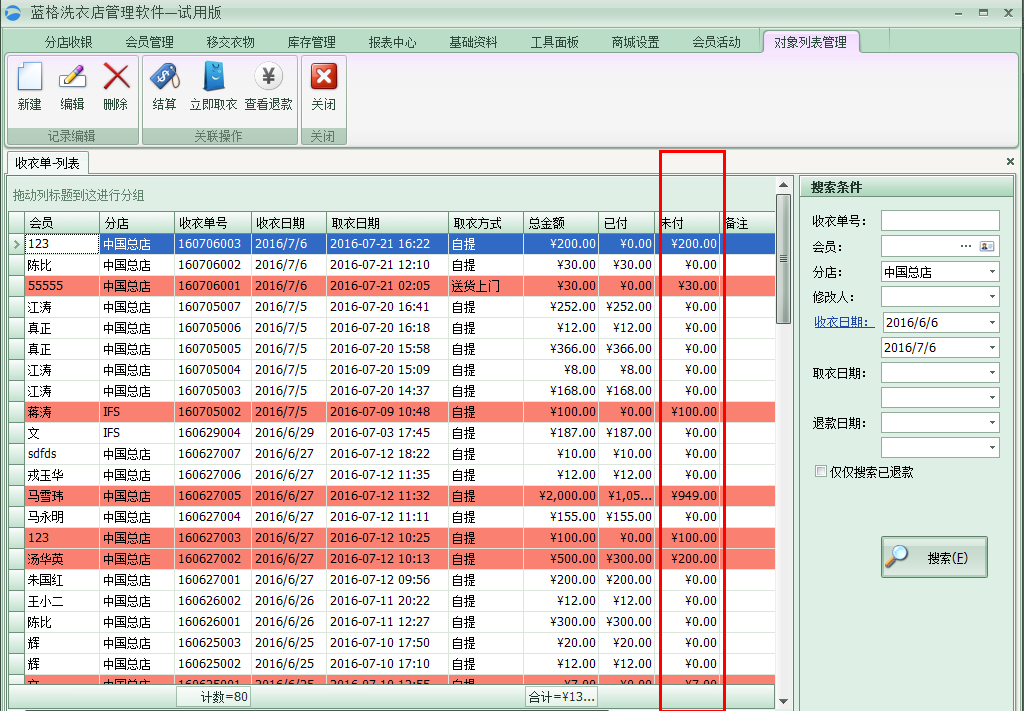Select order 160705007 cell
The height and width of the screenshot is (711, 1024).
(213, 307)
